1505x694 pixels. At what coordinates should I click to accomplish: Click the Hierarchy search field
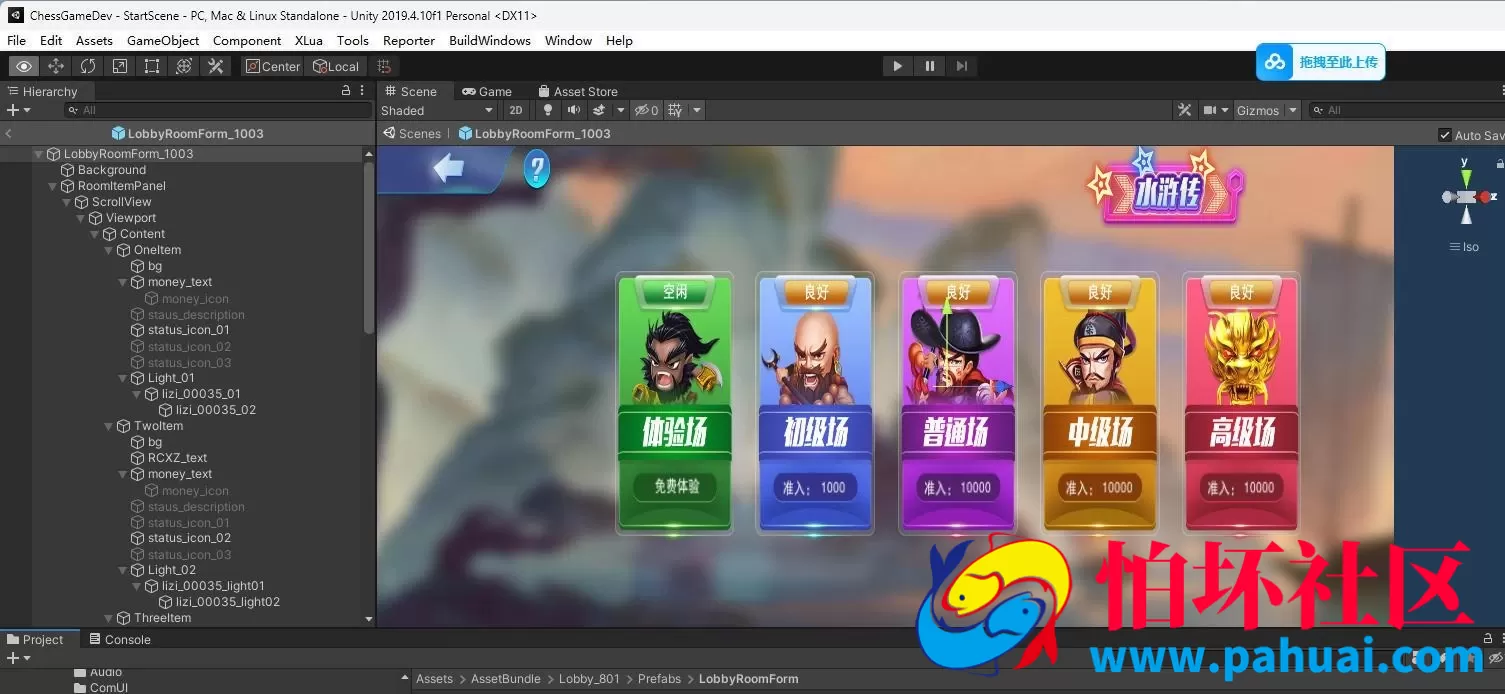(x=217, y=110)
